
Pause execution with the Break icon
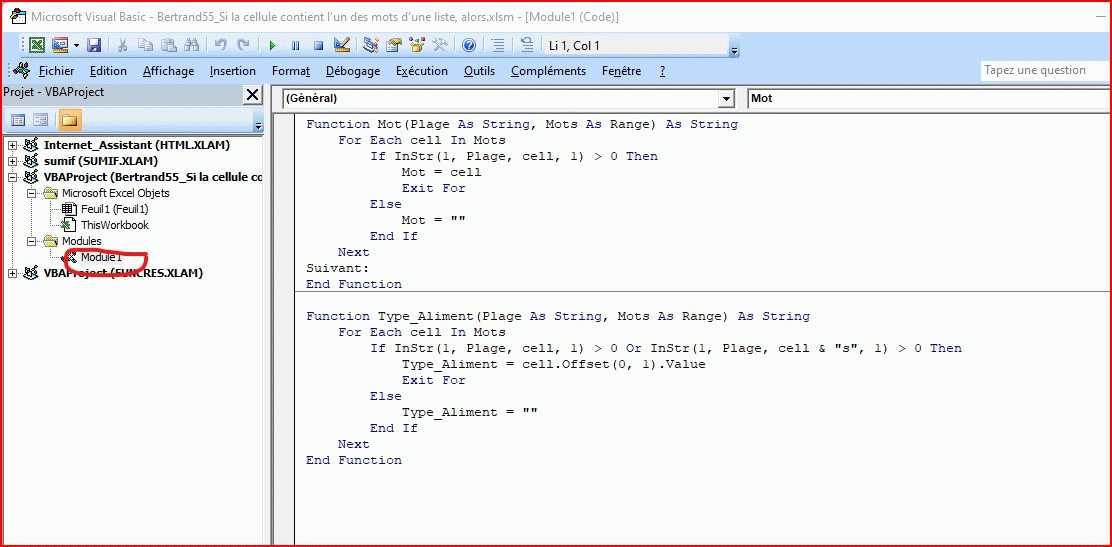tap(295, 45)
